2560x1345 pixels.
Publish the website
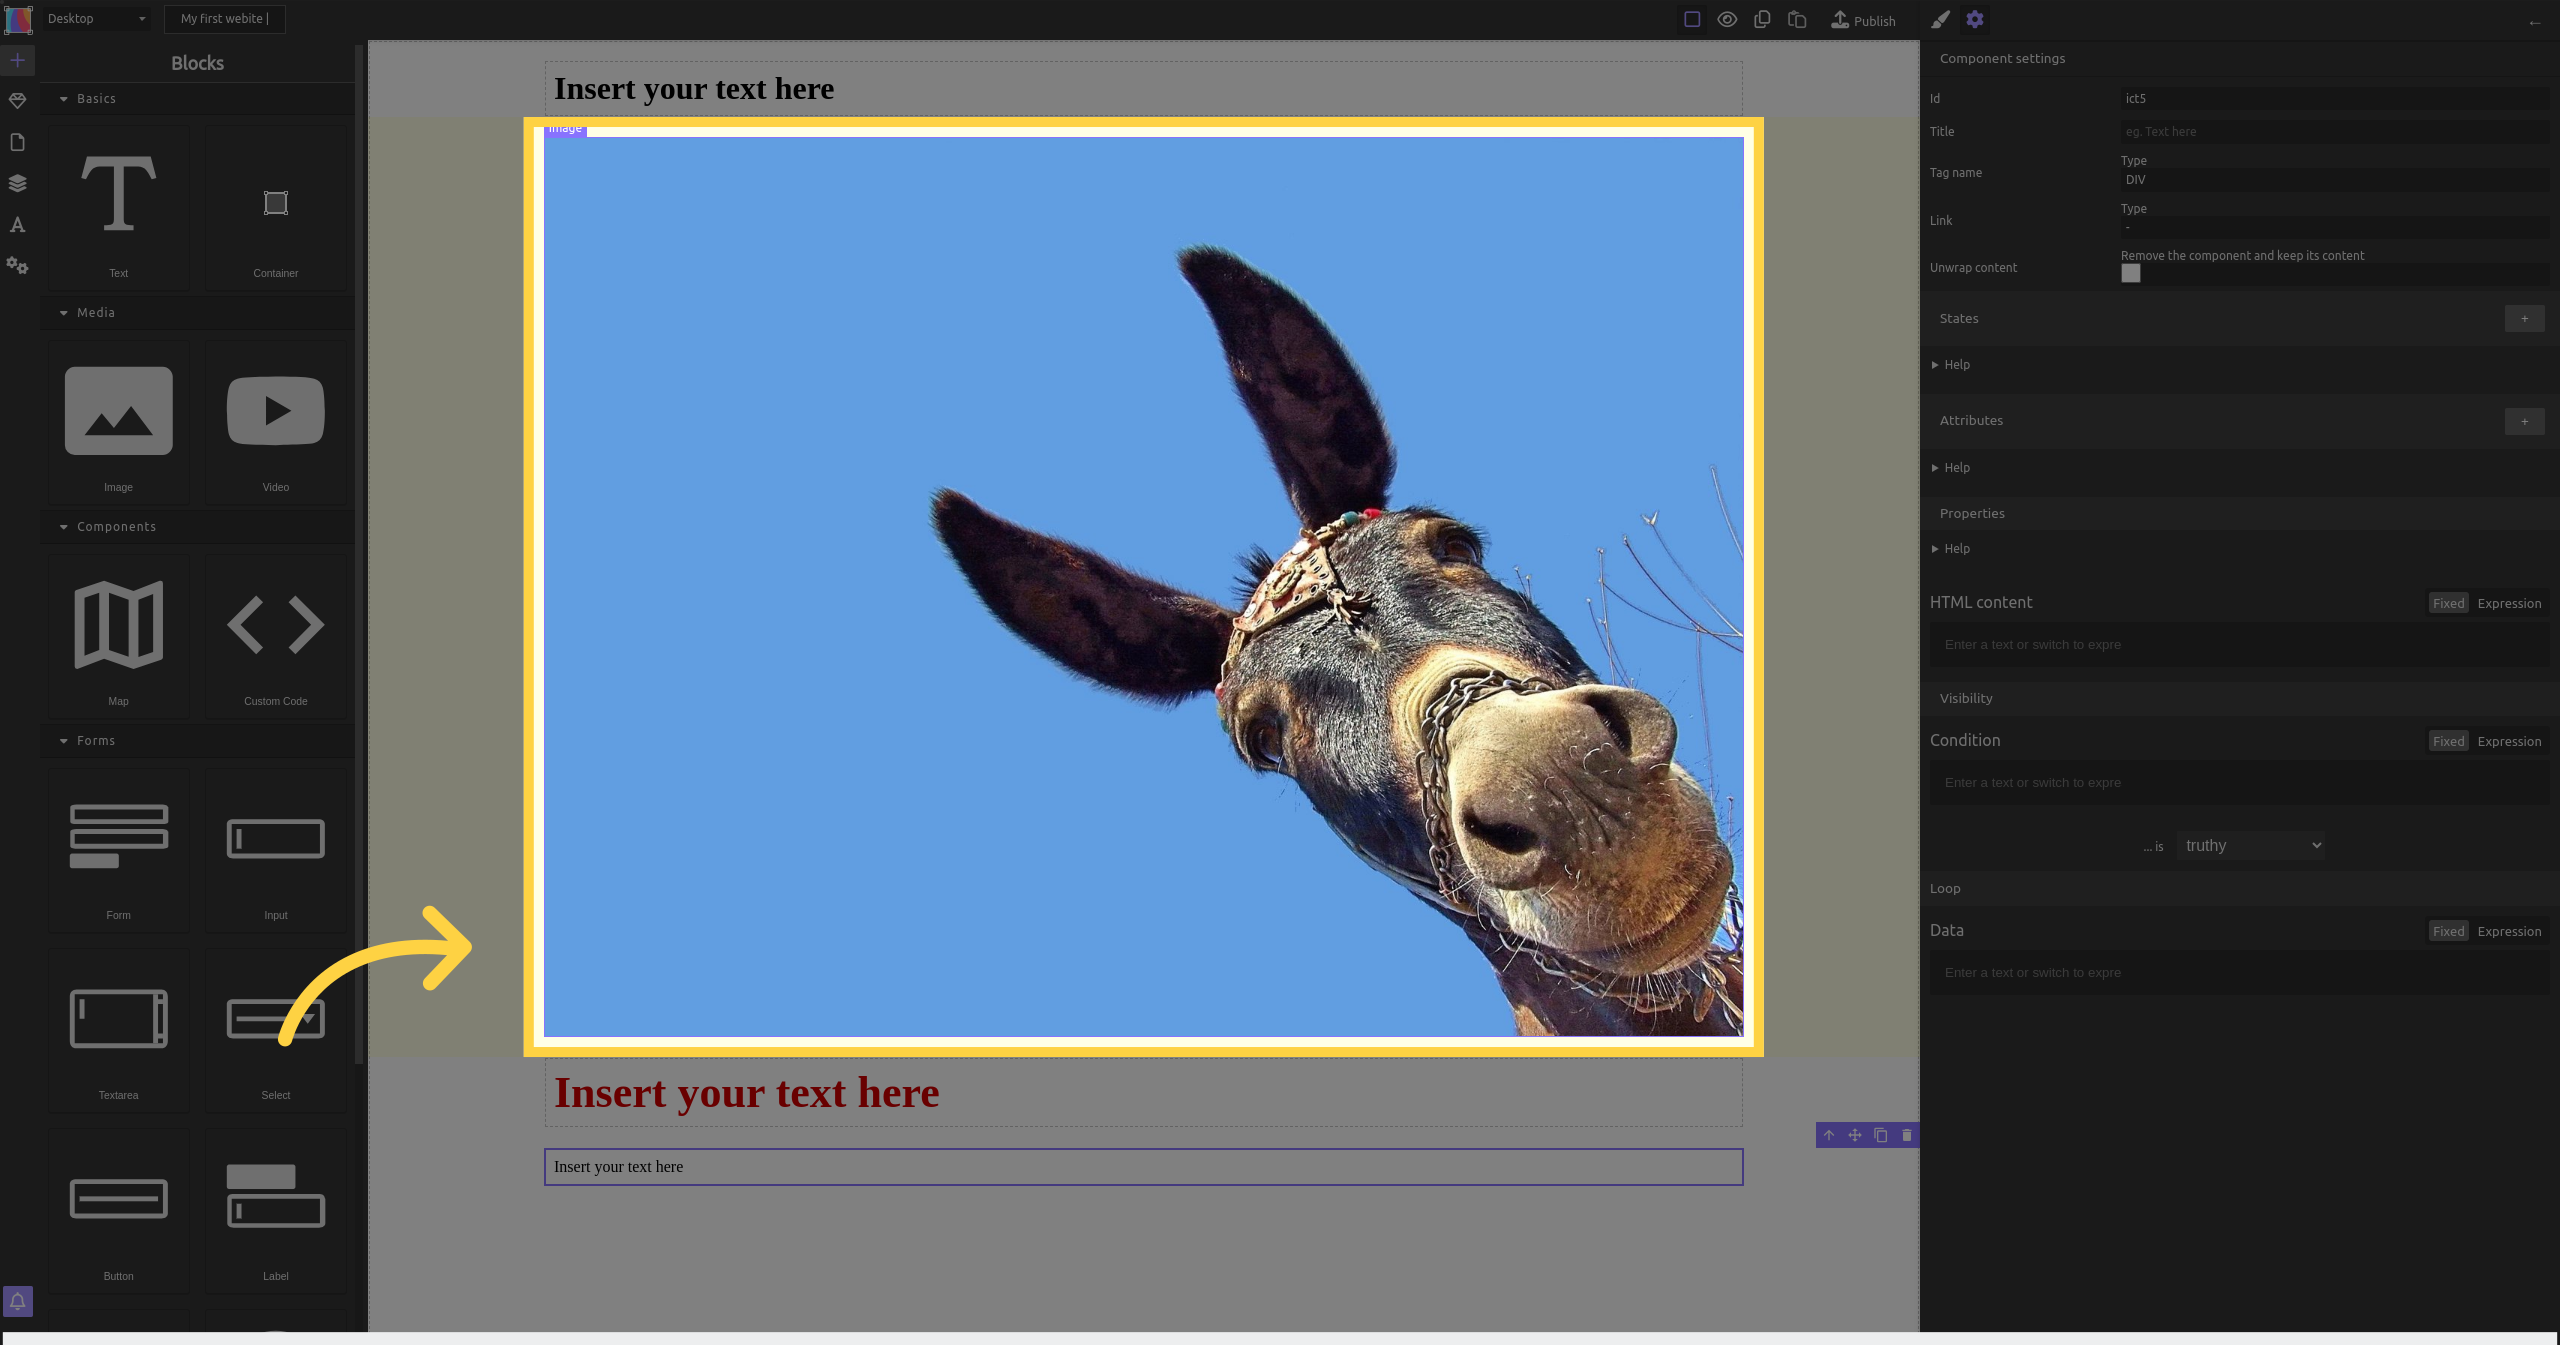coord(1863,20)
